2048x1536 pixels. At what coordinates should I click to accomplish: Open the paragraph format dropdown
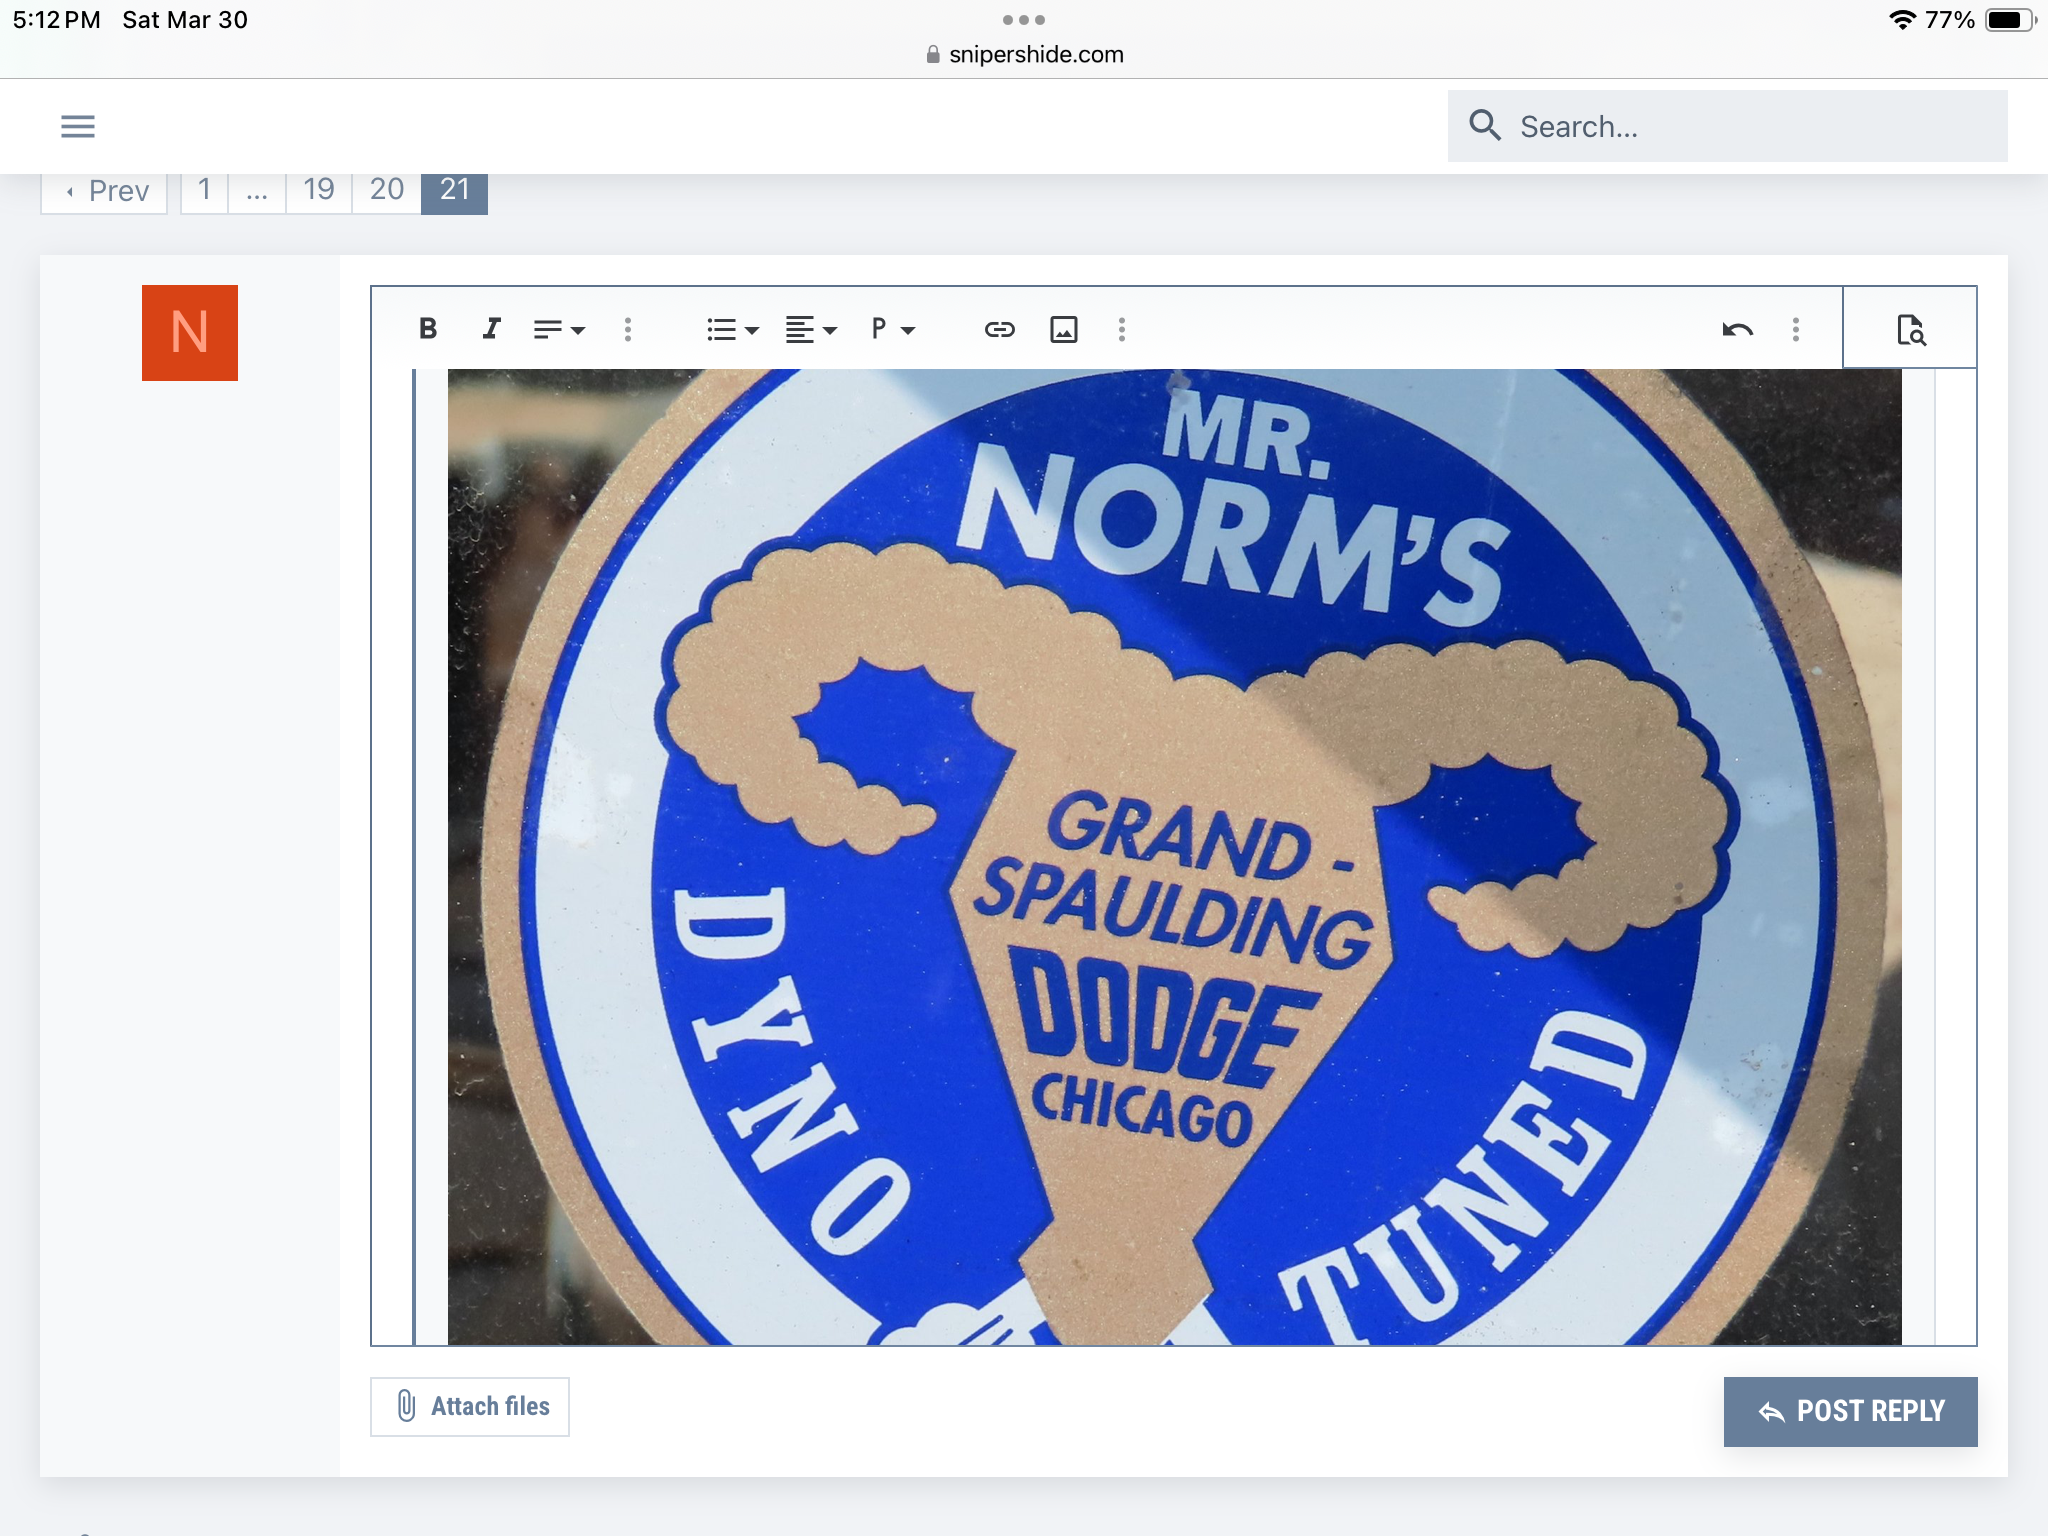coord(893,329)
